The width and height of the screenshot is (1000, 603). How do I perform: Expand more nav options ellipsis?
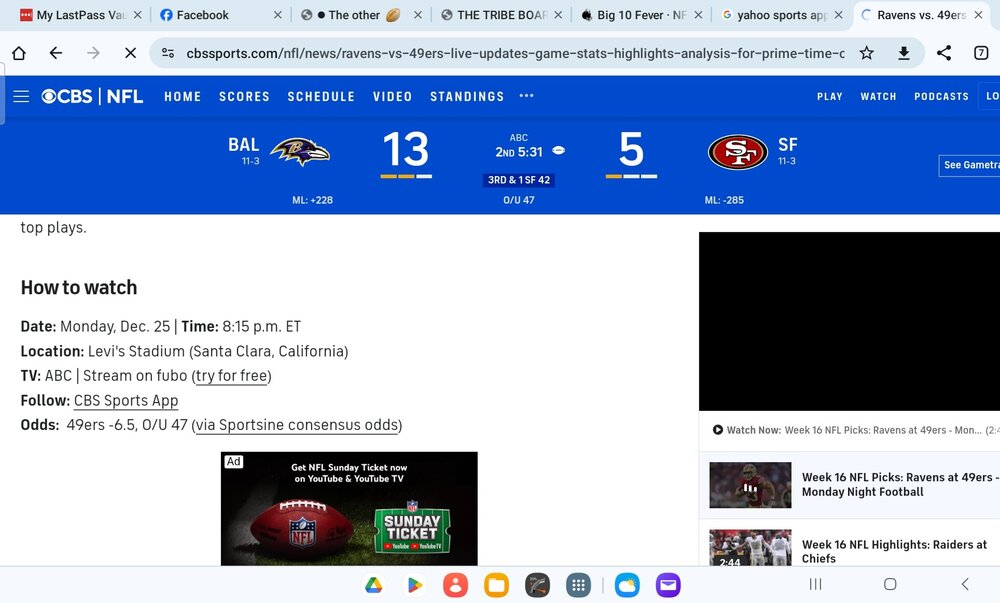[526, 96]
